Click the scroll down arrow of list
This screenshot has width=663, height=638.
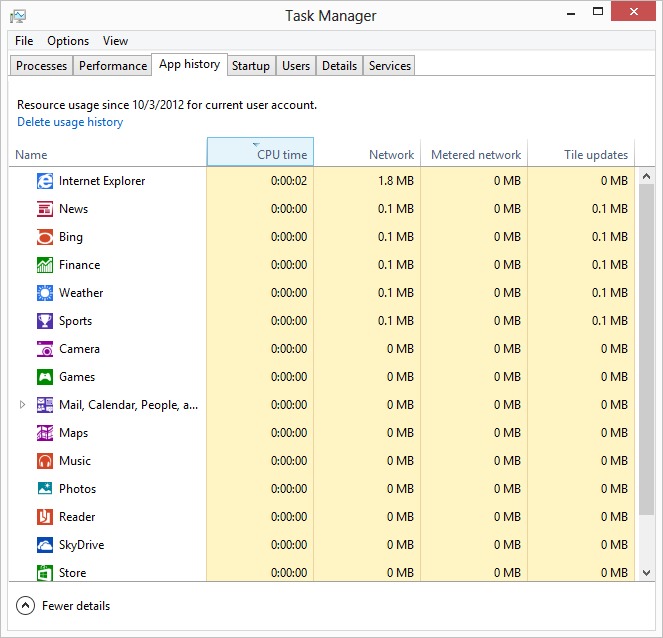point(646,573)
